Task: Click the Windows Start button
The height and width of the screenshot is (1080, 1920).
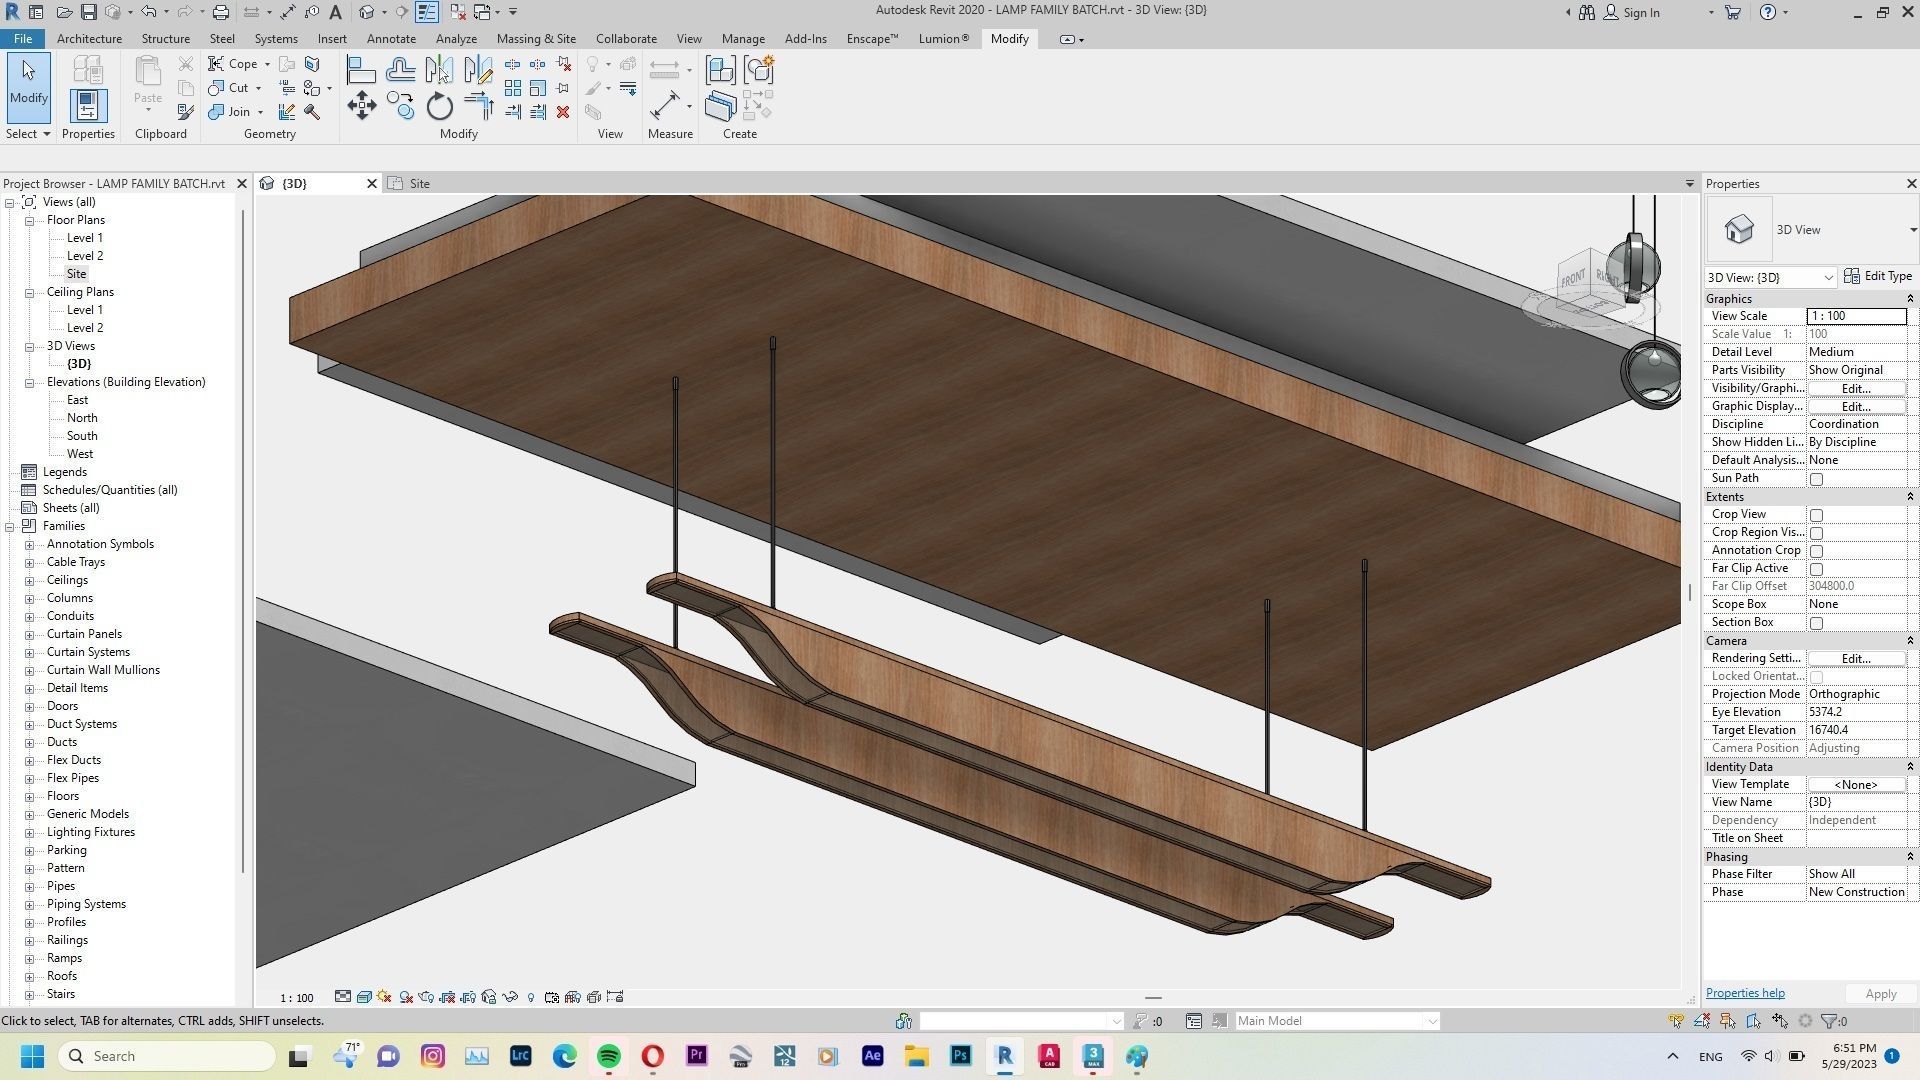Action: pyautogui.click(x=32, y=1056)
